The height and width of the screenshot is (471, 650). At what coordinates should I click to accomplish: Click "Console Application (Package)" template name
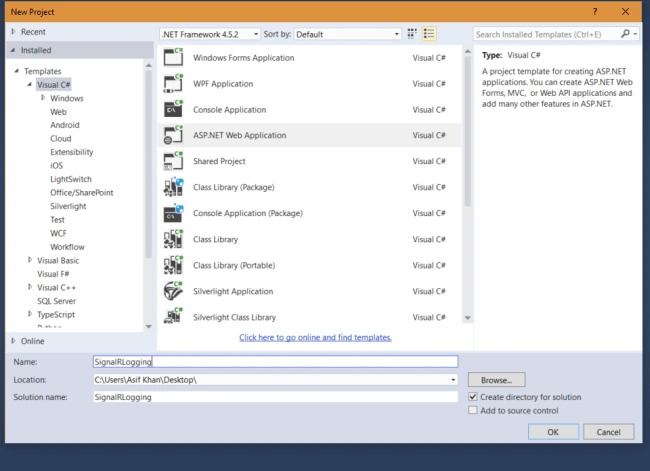click(x=248, y=213)
